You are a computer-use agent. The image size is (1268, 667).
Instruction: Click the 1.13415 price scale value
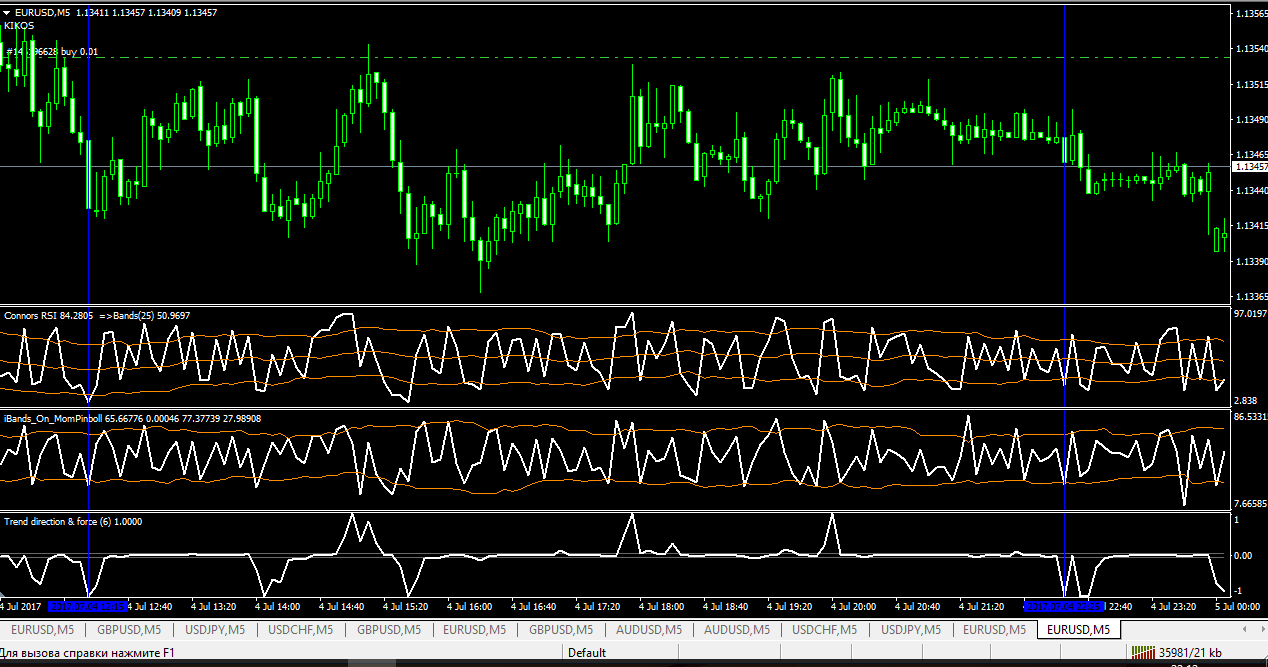tap(1250, 226)
